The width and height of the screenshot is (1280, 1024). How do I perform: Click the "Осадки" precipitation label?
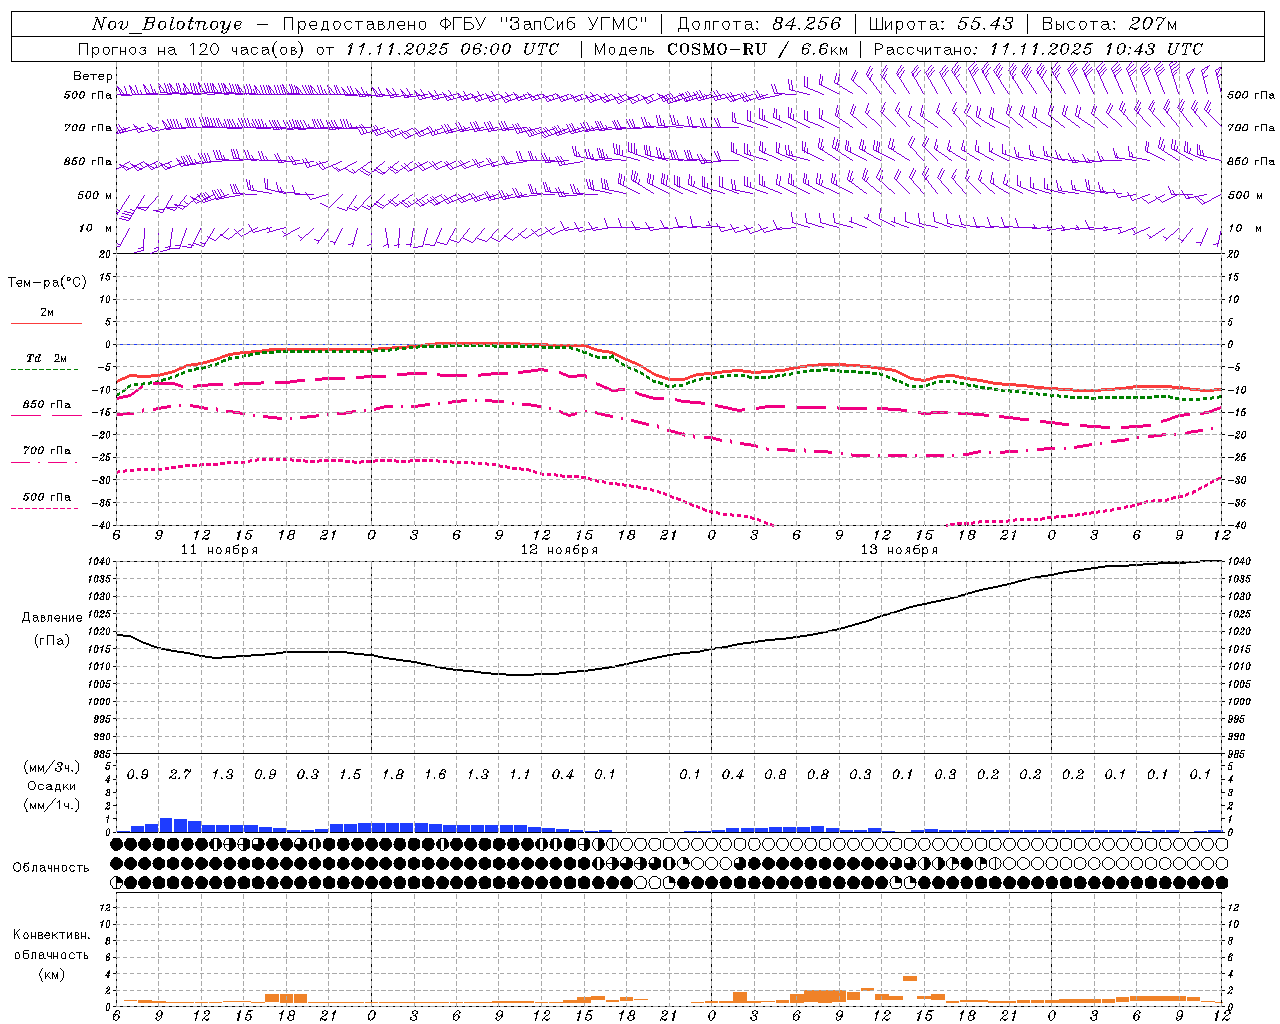[x=52, y=786]
